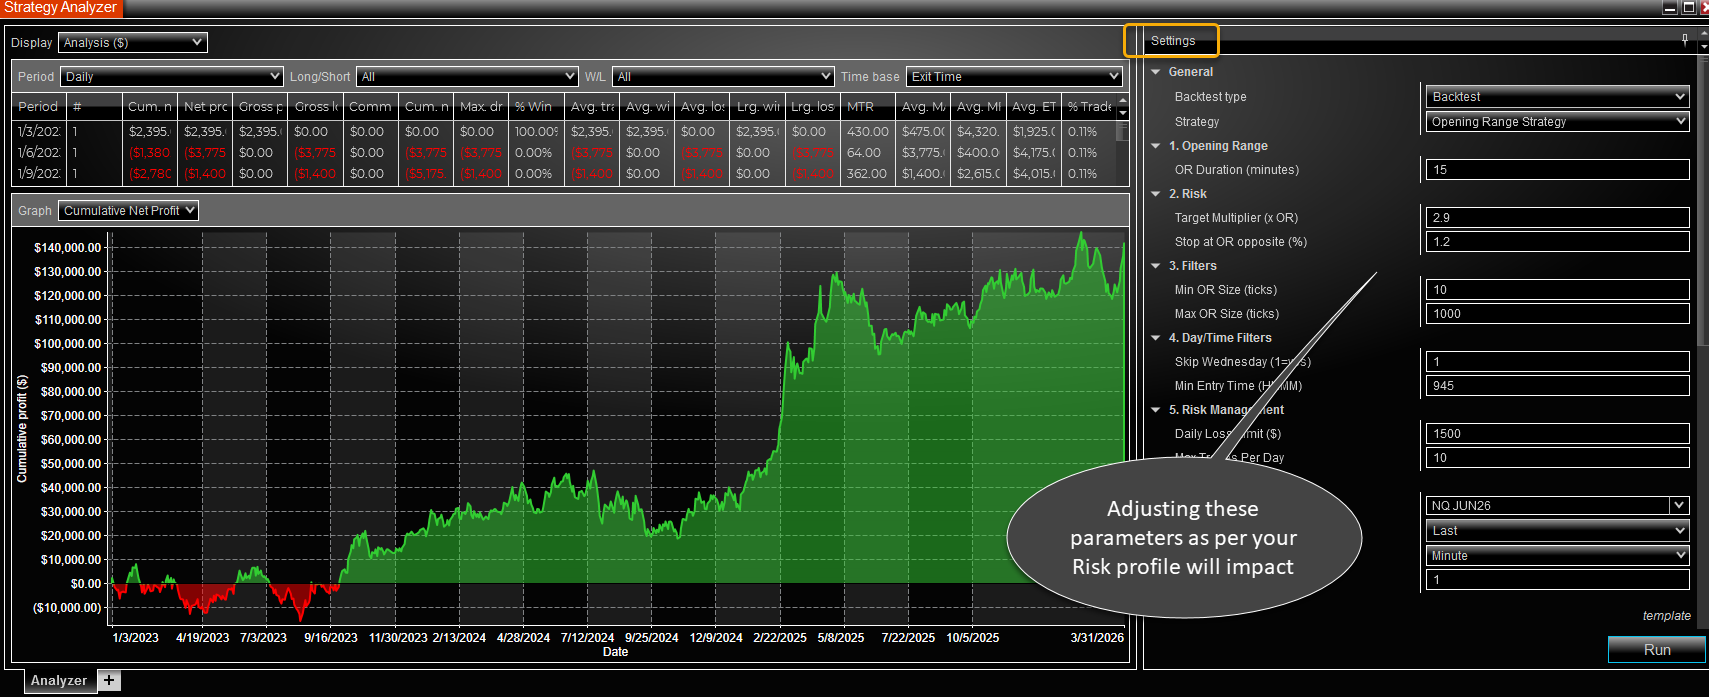The height and width of the screenshot is (697, 1709).
Task: Collapse the 3. Filters section
Action: pos(1156,266)
